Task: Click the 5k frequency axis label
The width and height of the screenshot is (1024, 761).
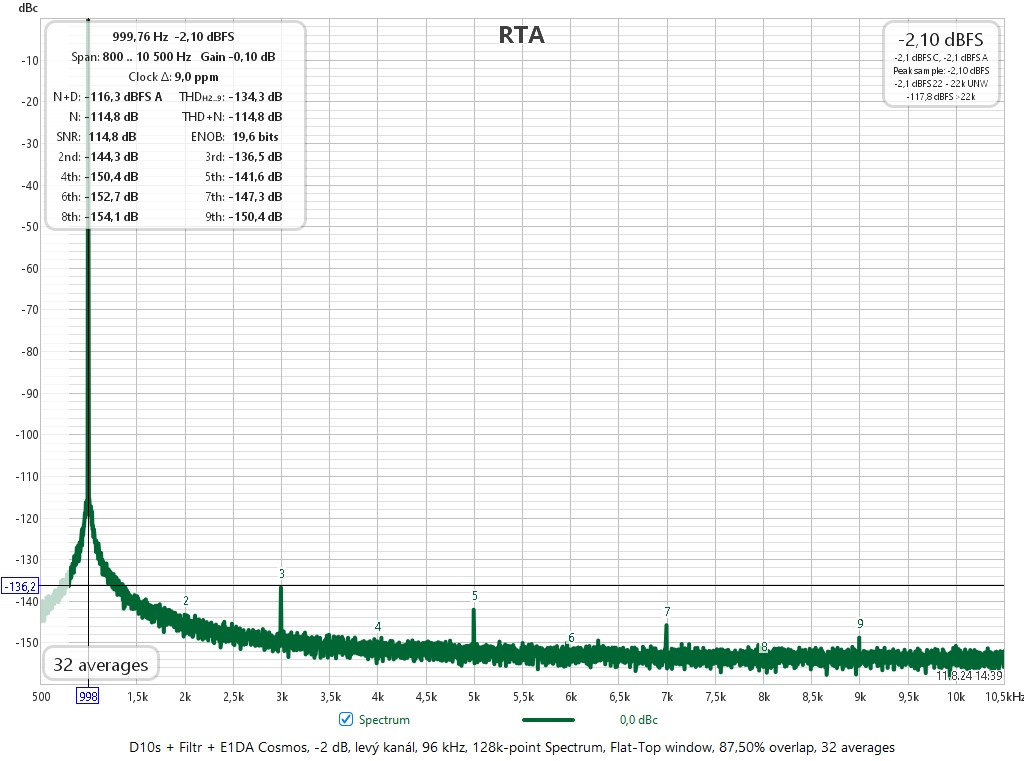Action: [x=474, y=697]
